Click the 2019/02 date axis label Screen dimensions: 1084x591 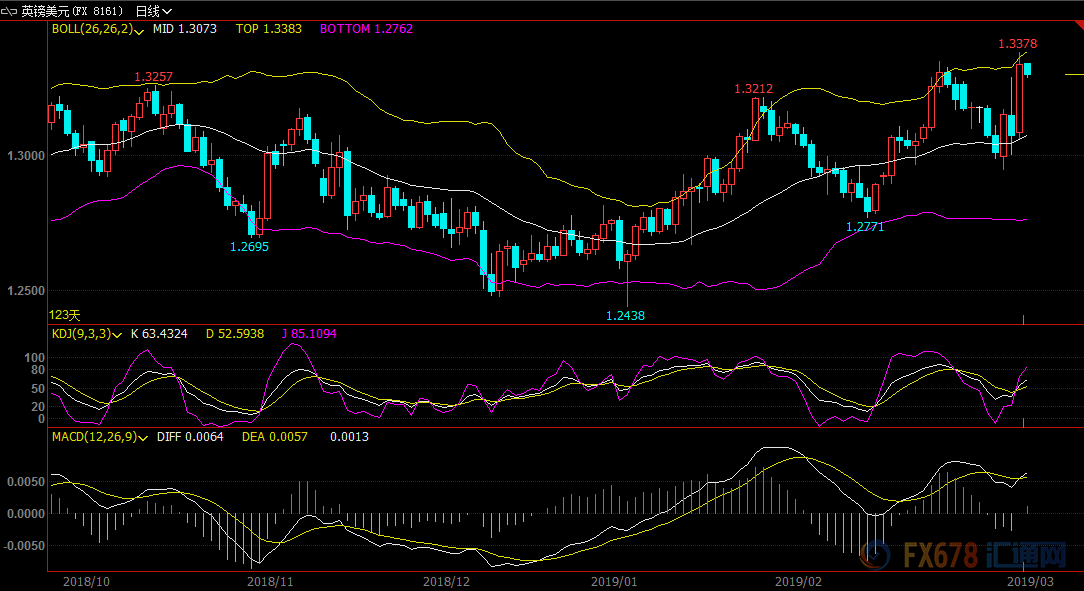pyautogui.click(x=798, y=580)
